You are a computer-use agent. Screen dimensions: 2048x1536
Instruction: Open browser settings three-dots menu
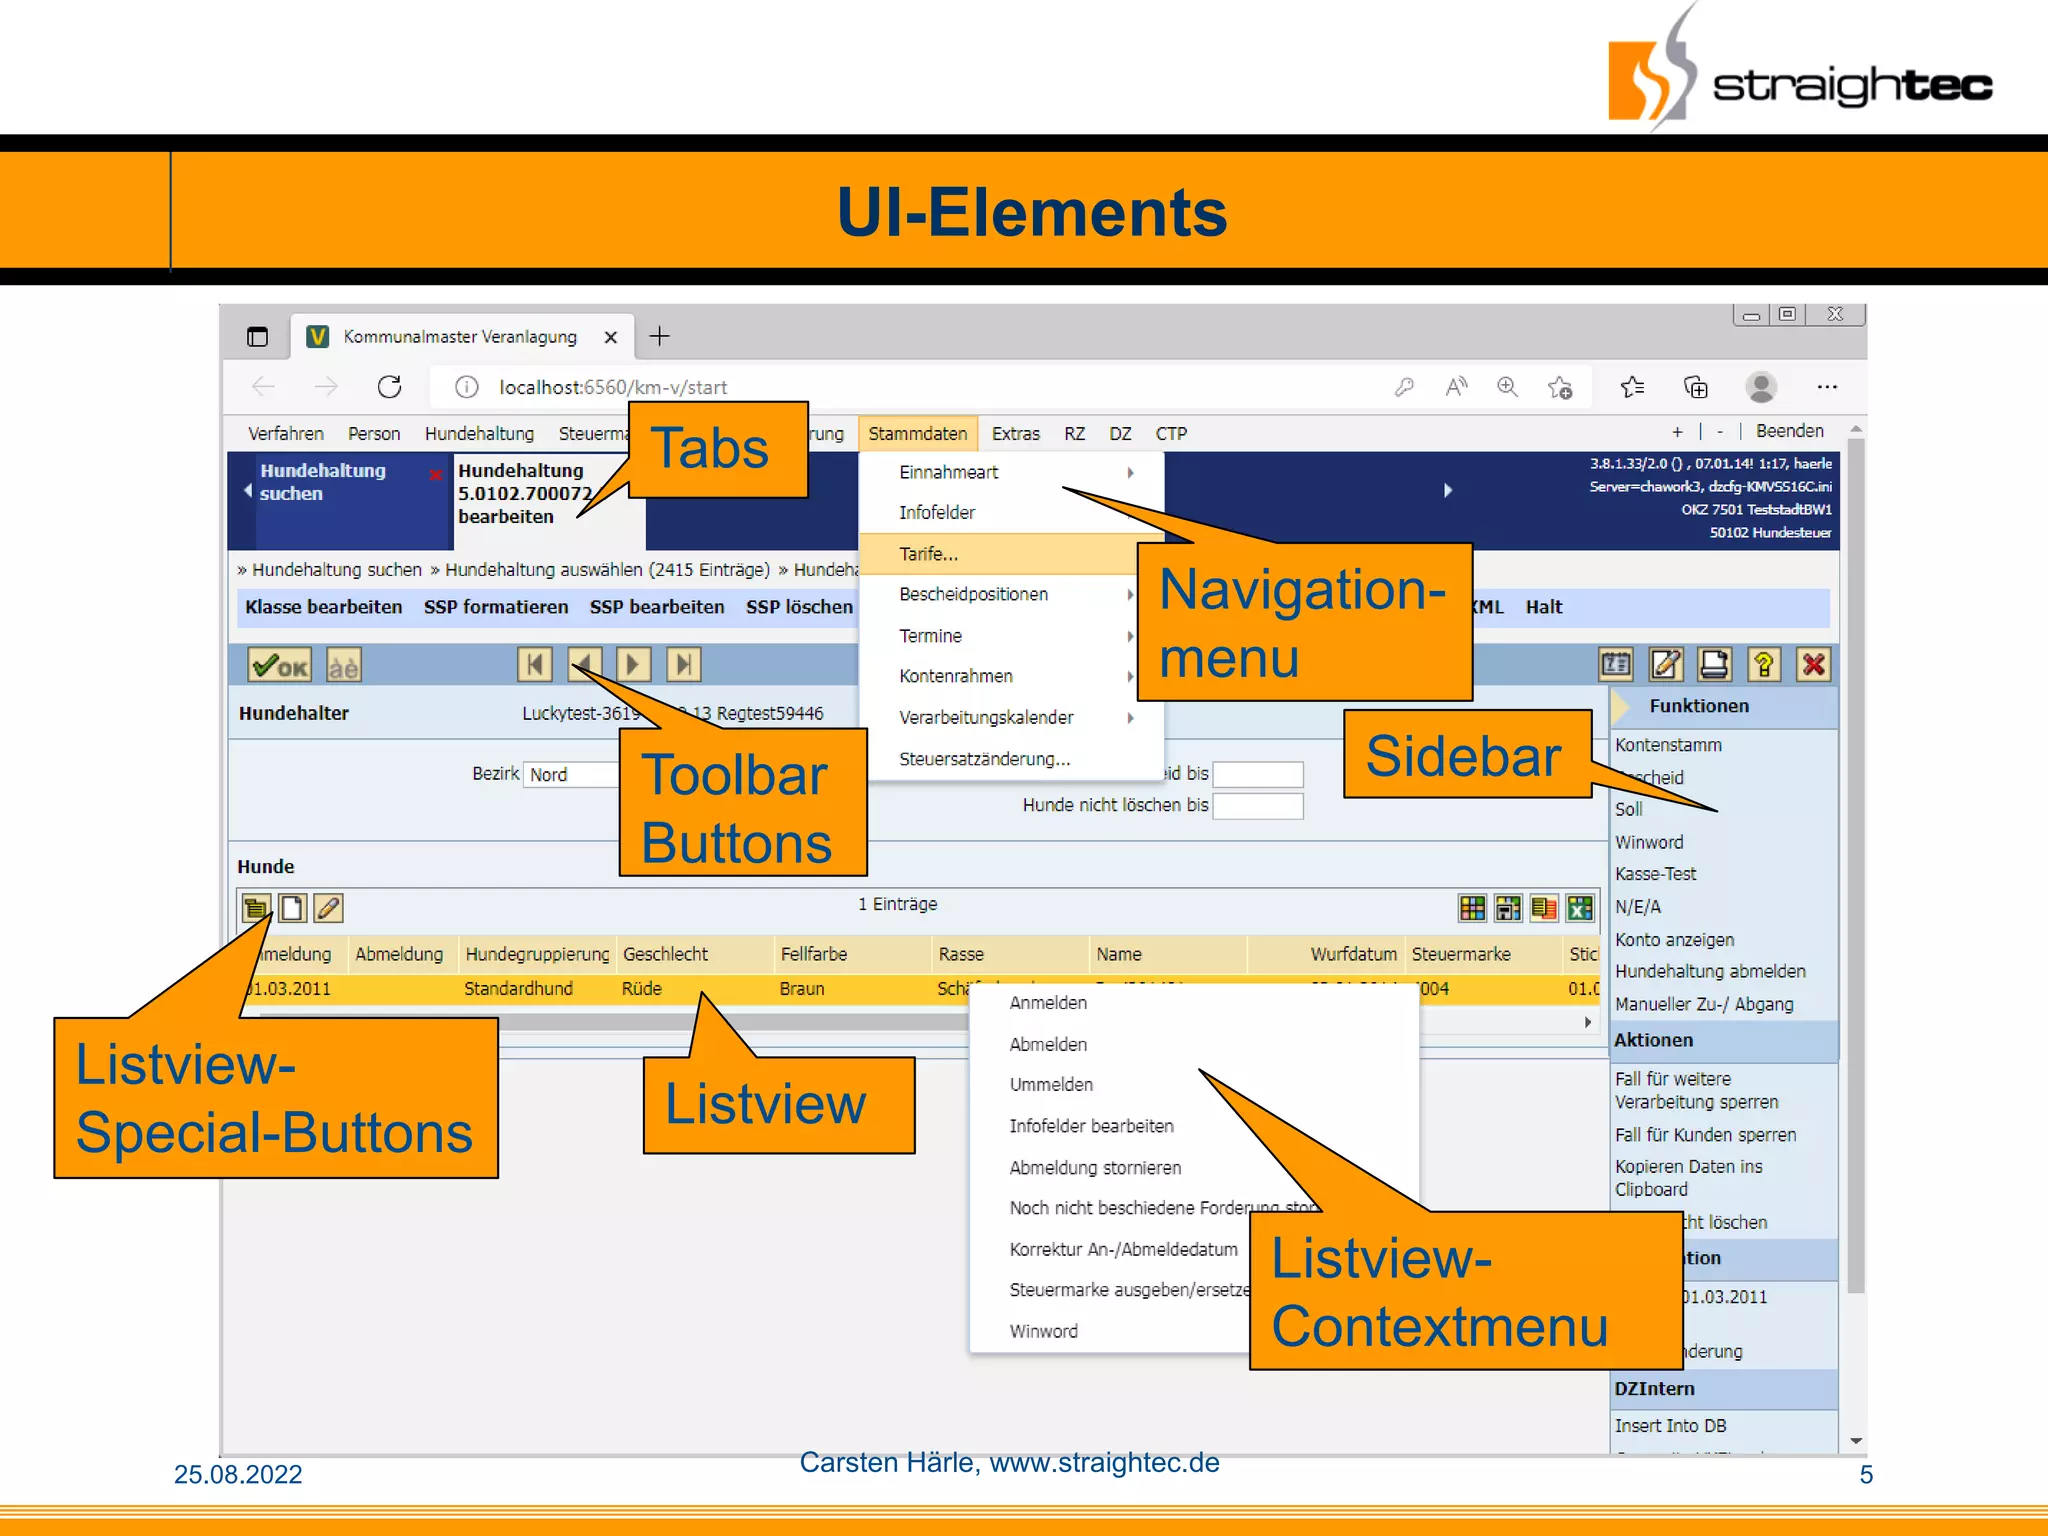click(1827, 387)
